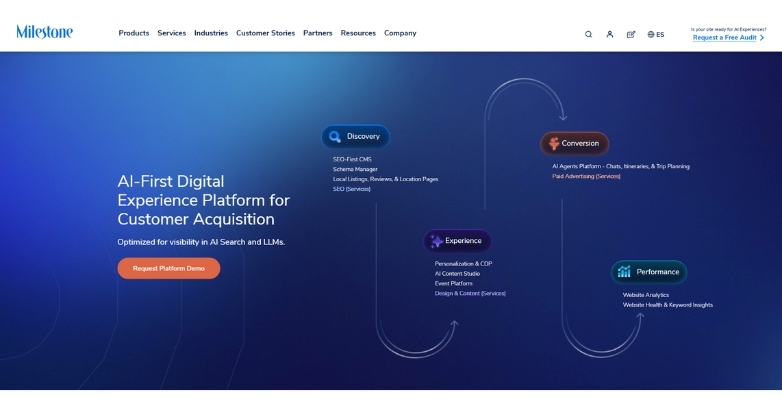Screen dimensions: 782x410
Task: Click 'Is your site ready for AI Experiences?' text
Action: point(729,29)
